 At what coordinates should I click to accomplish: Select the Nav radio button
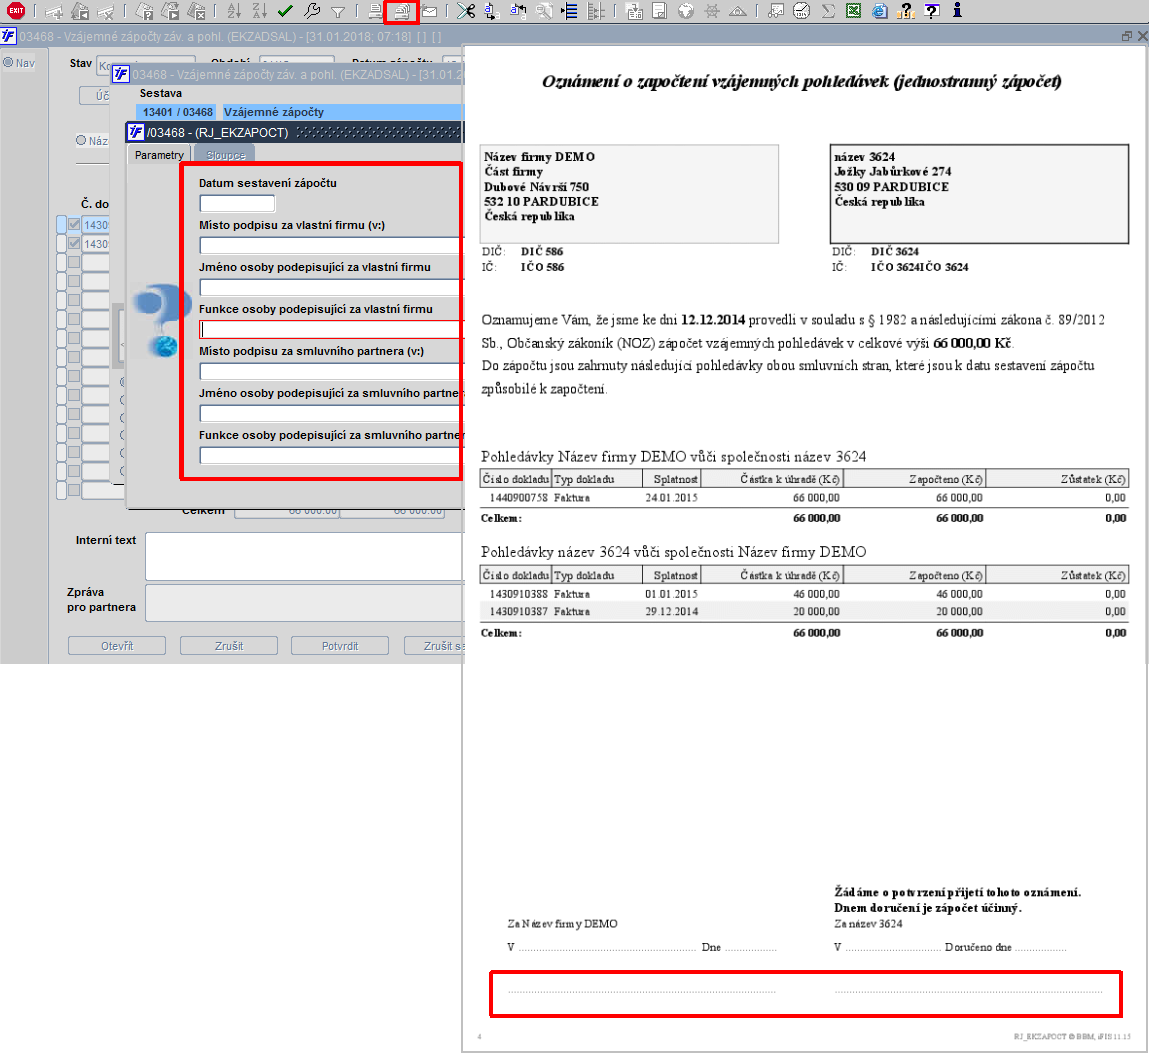(x=8, y=63)
